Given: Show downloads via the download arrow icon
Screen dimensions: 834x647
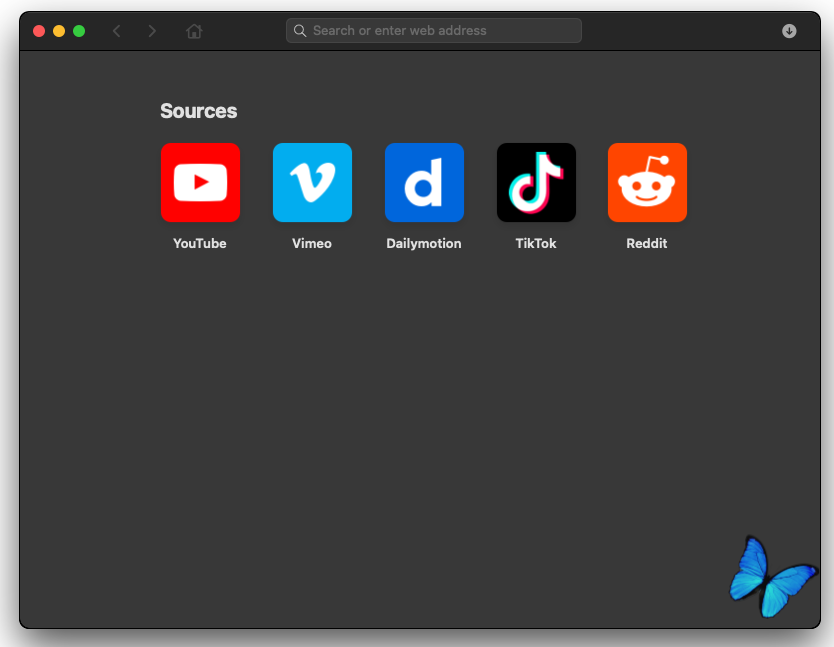Looking at the screenshot, I should click(789, 31).
